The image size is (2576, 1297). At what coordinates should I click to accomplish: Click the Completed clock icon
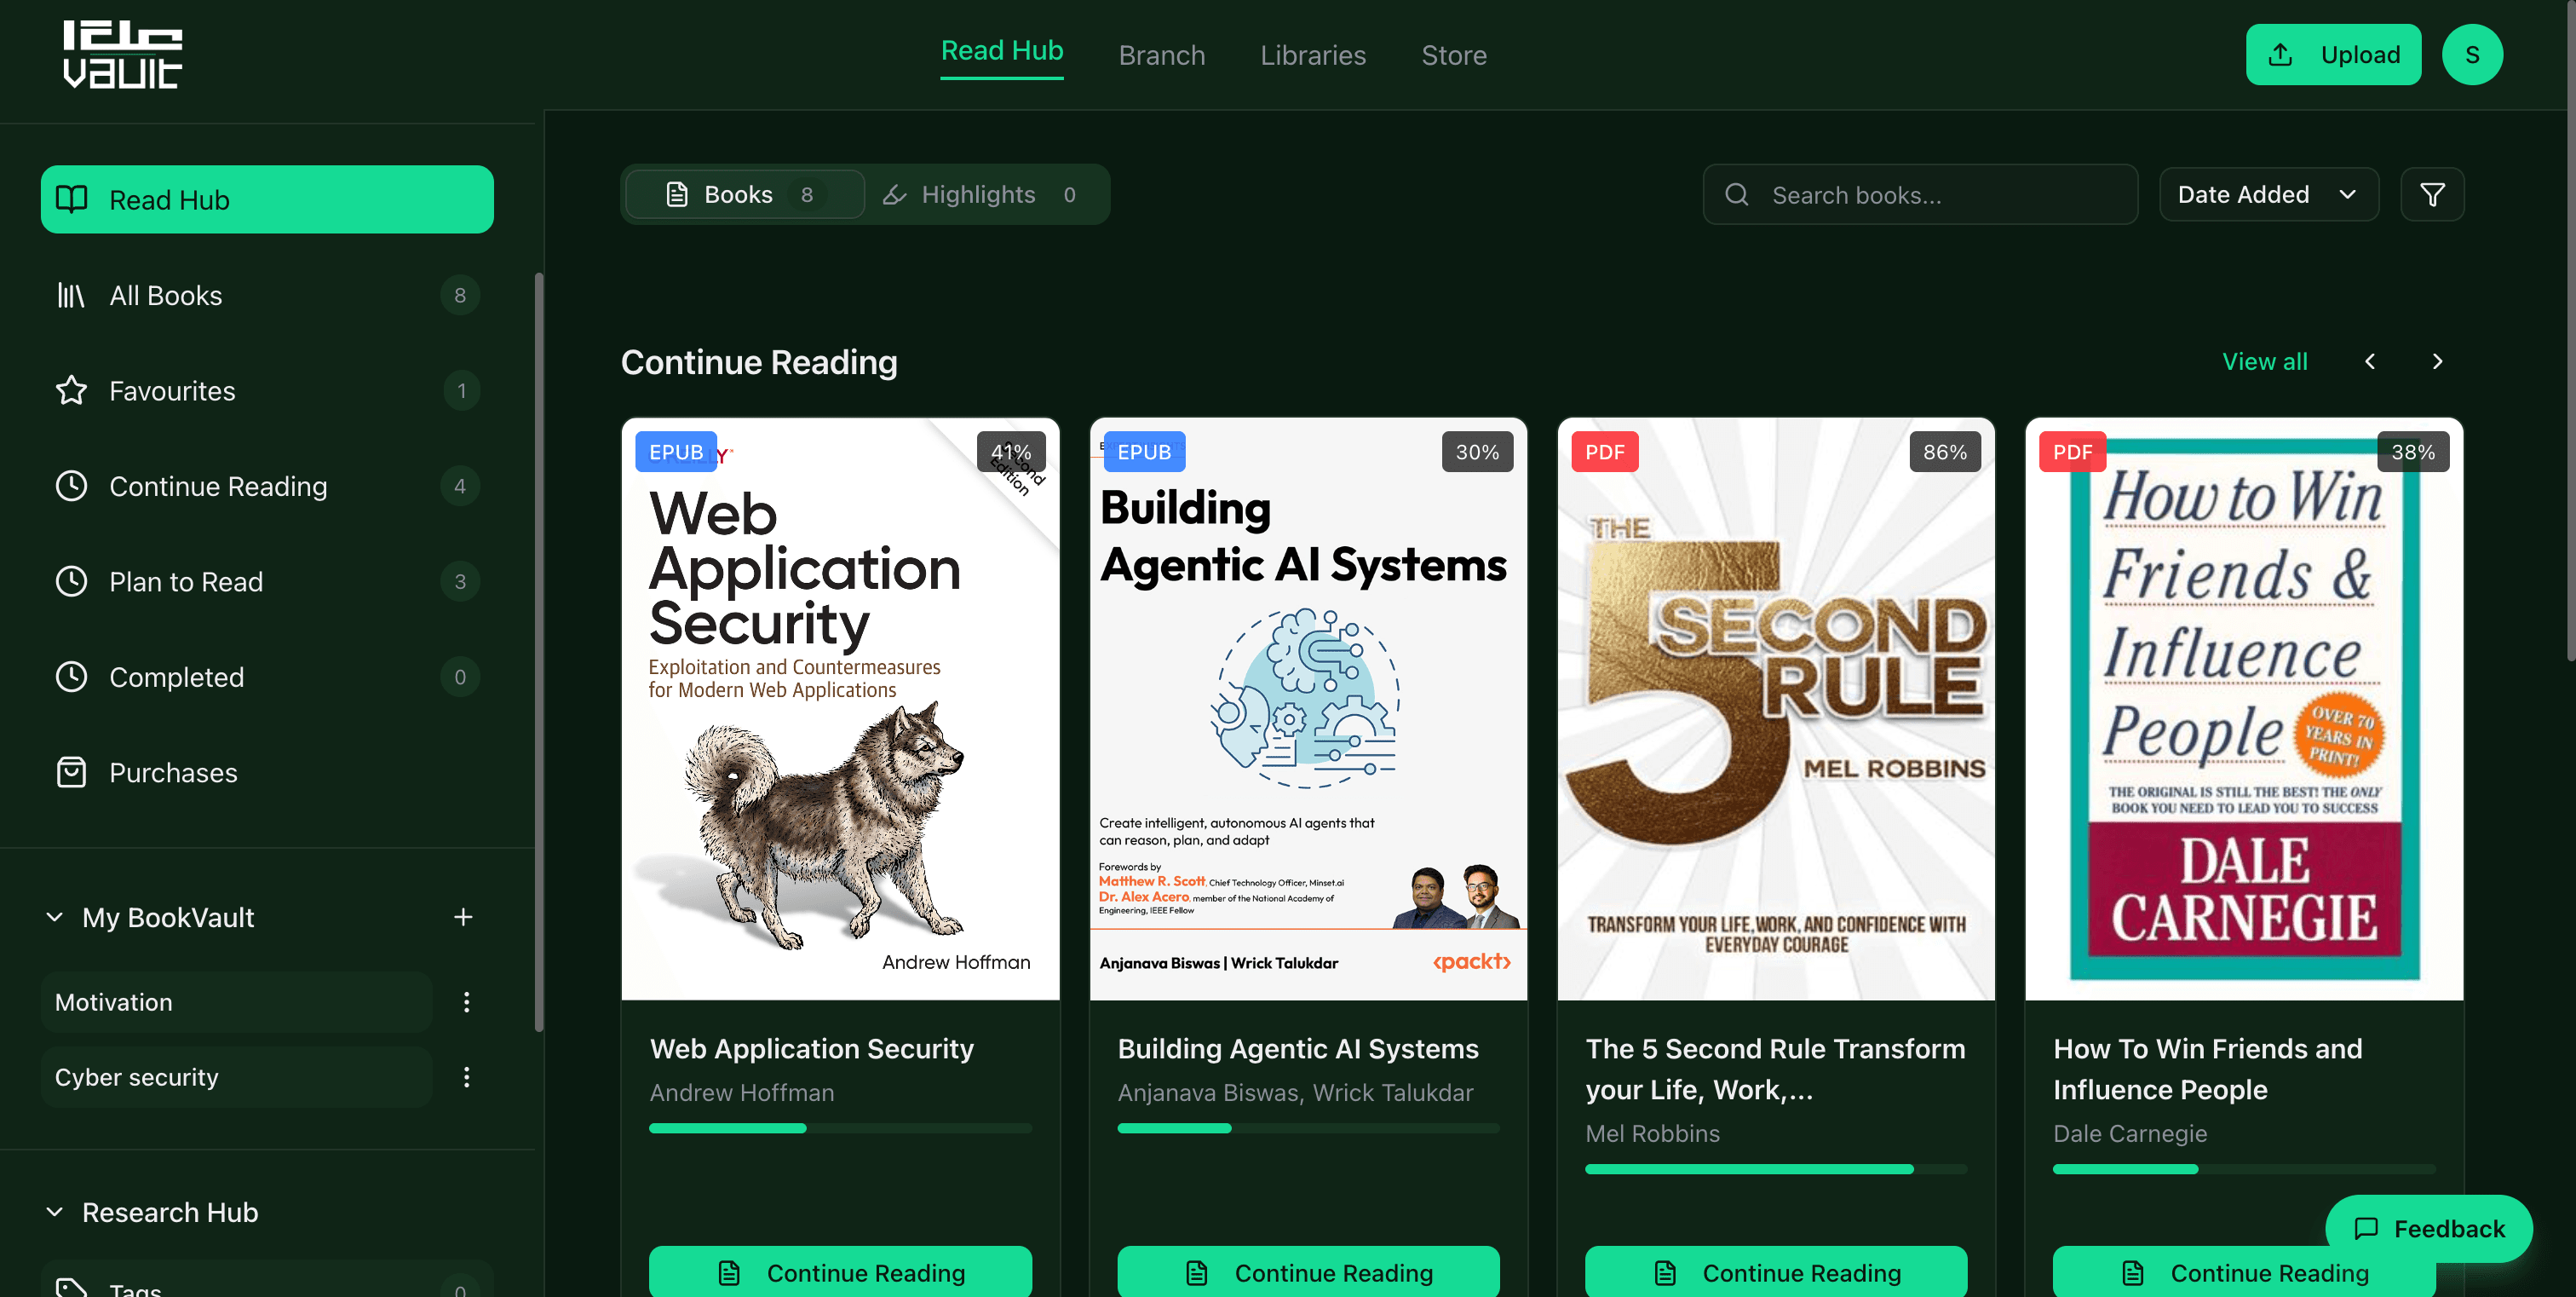(x=71, y=677)
